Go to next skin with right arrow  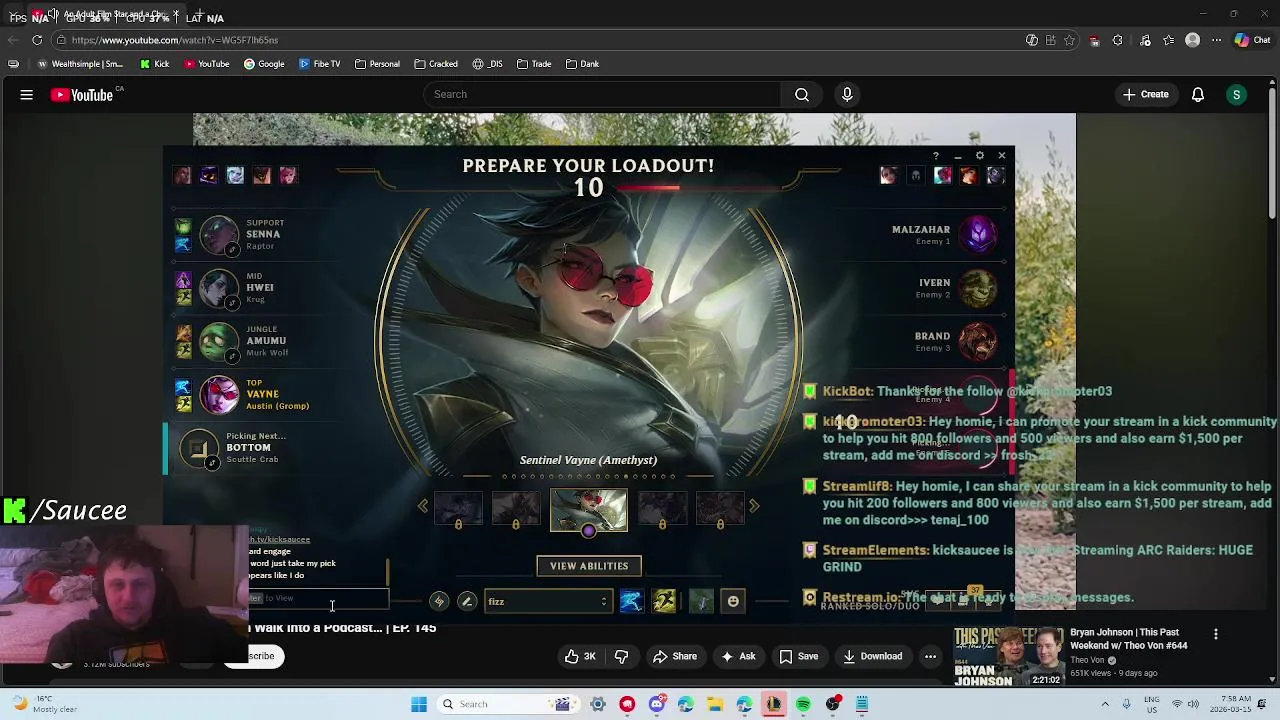point(754,506)
